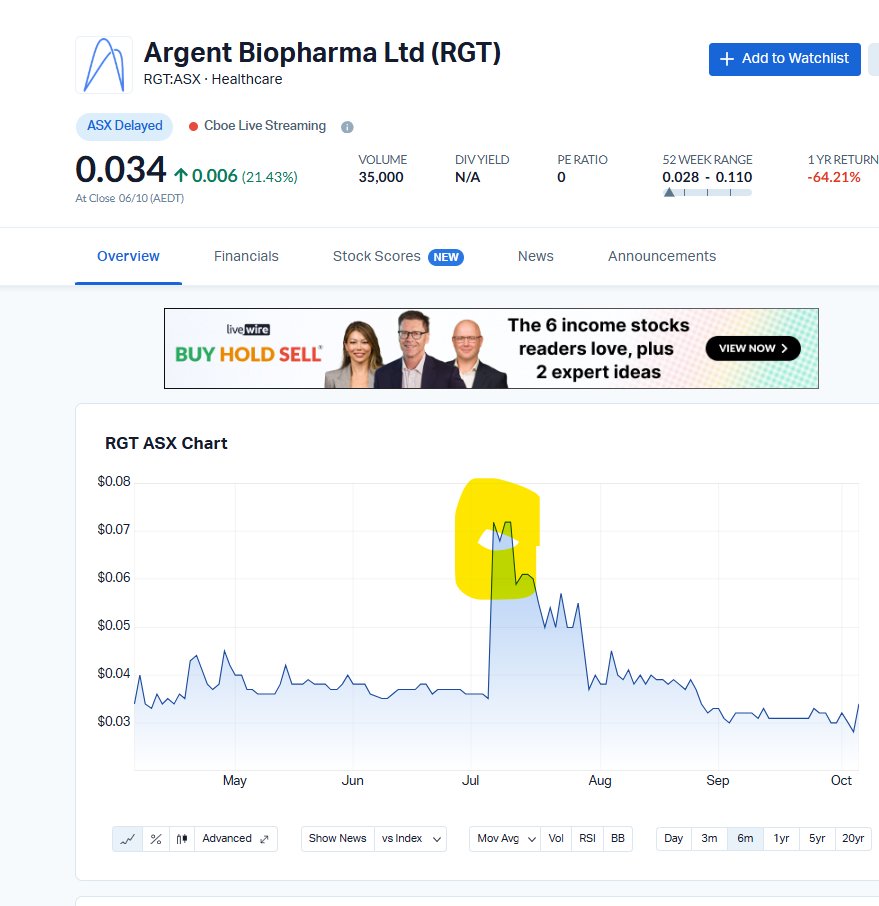This screenshot has height=906, width=879.
Task: Select the 20yr chart range
Action: [853, 838]
